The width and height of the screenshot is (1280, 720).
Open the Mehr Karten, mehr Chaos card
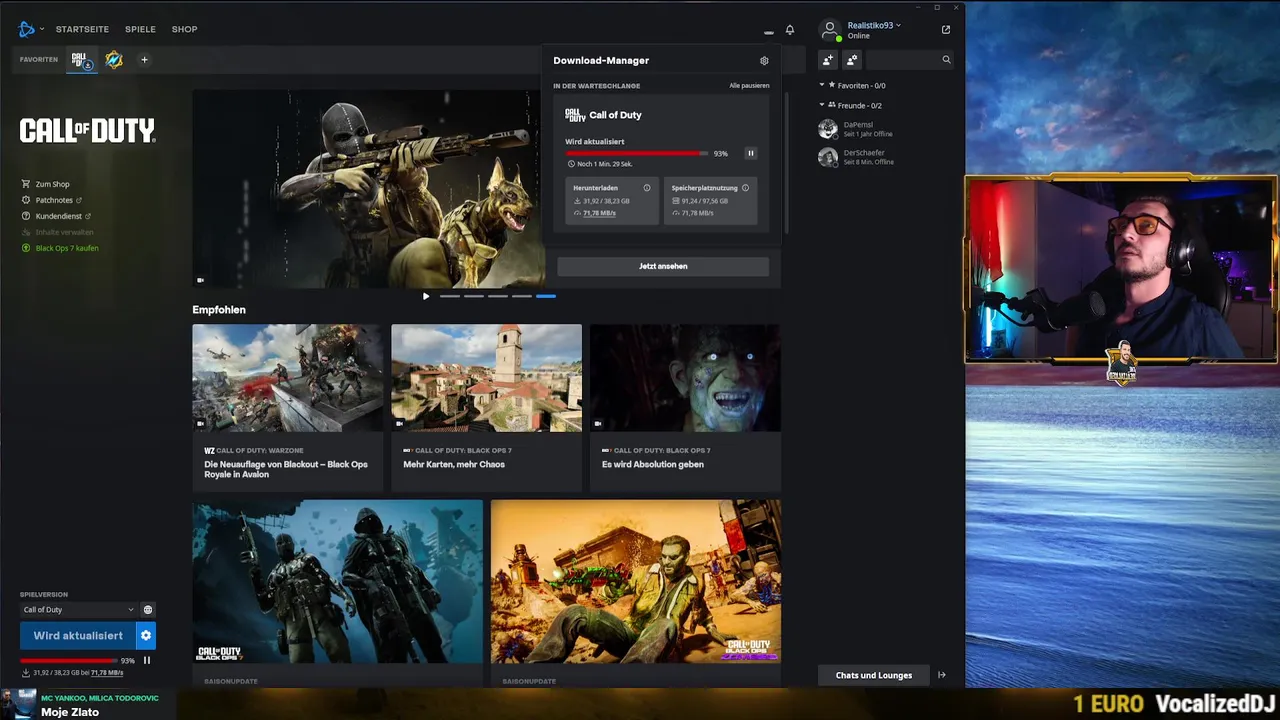point(486,407)
